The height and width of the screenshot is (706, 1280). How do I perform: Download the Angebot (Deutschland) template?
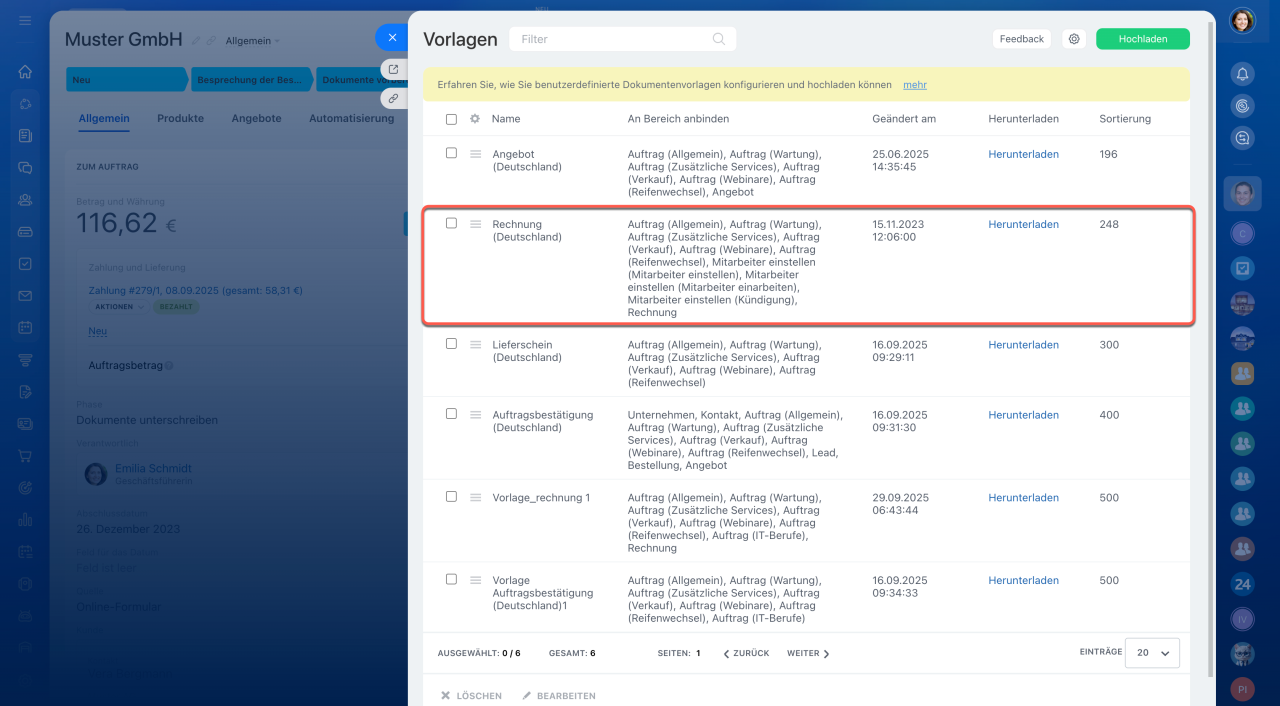click(1023, 154)
